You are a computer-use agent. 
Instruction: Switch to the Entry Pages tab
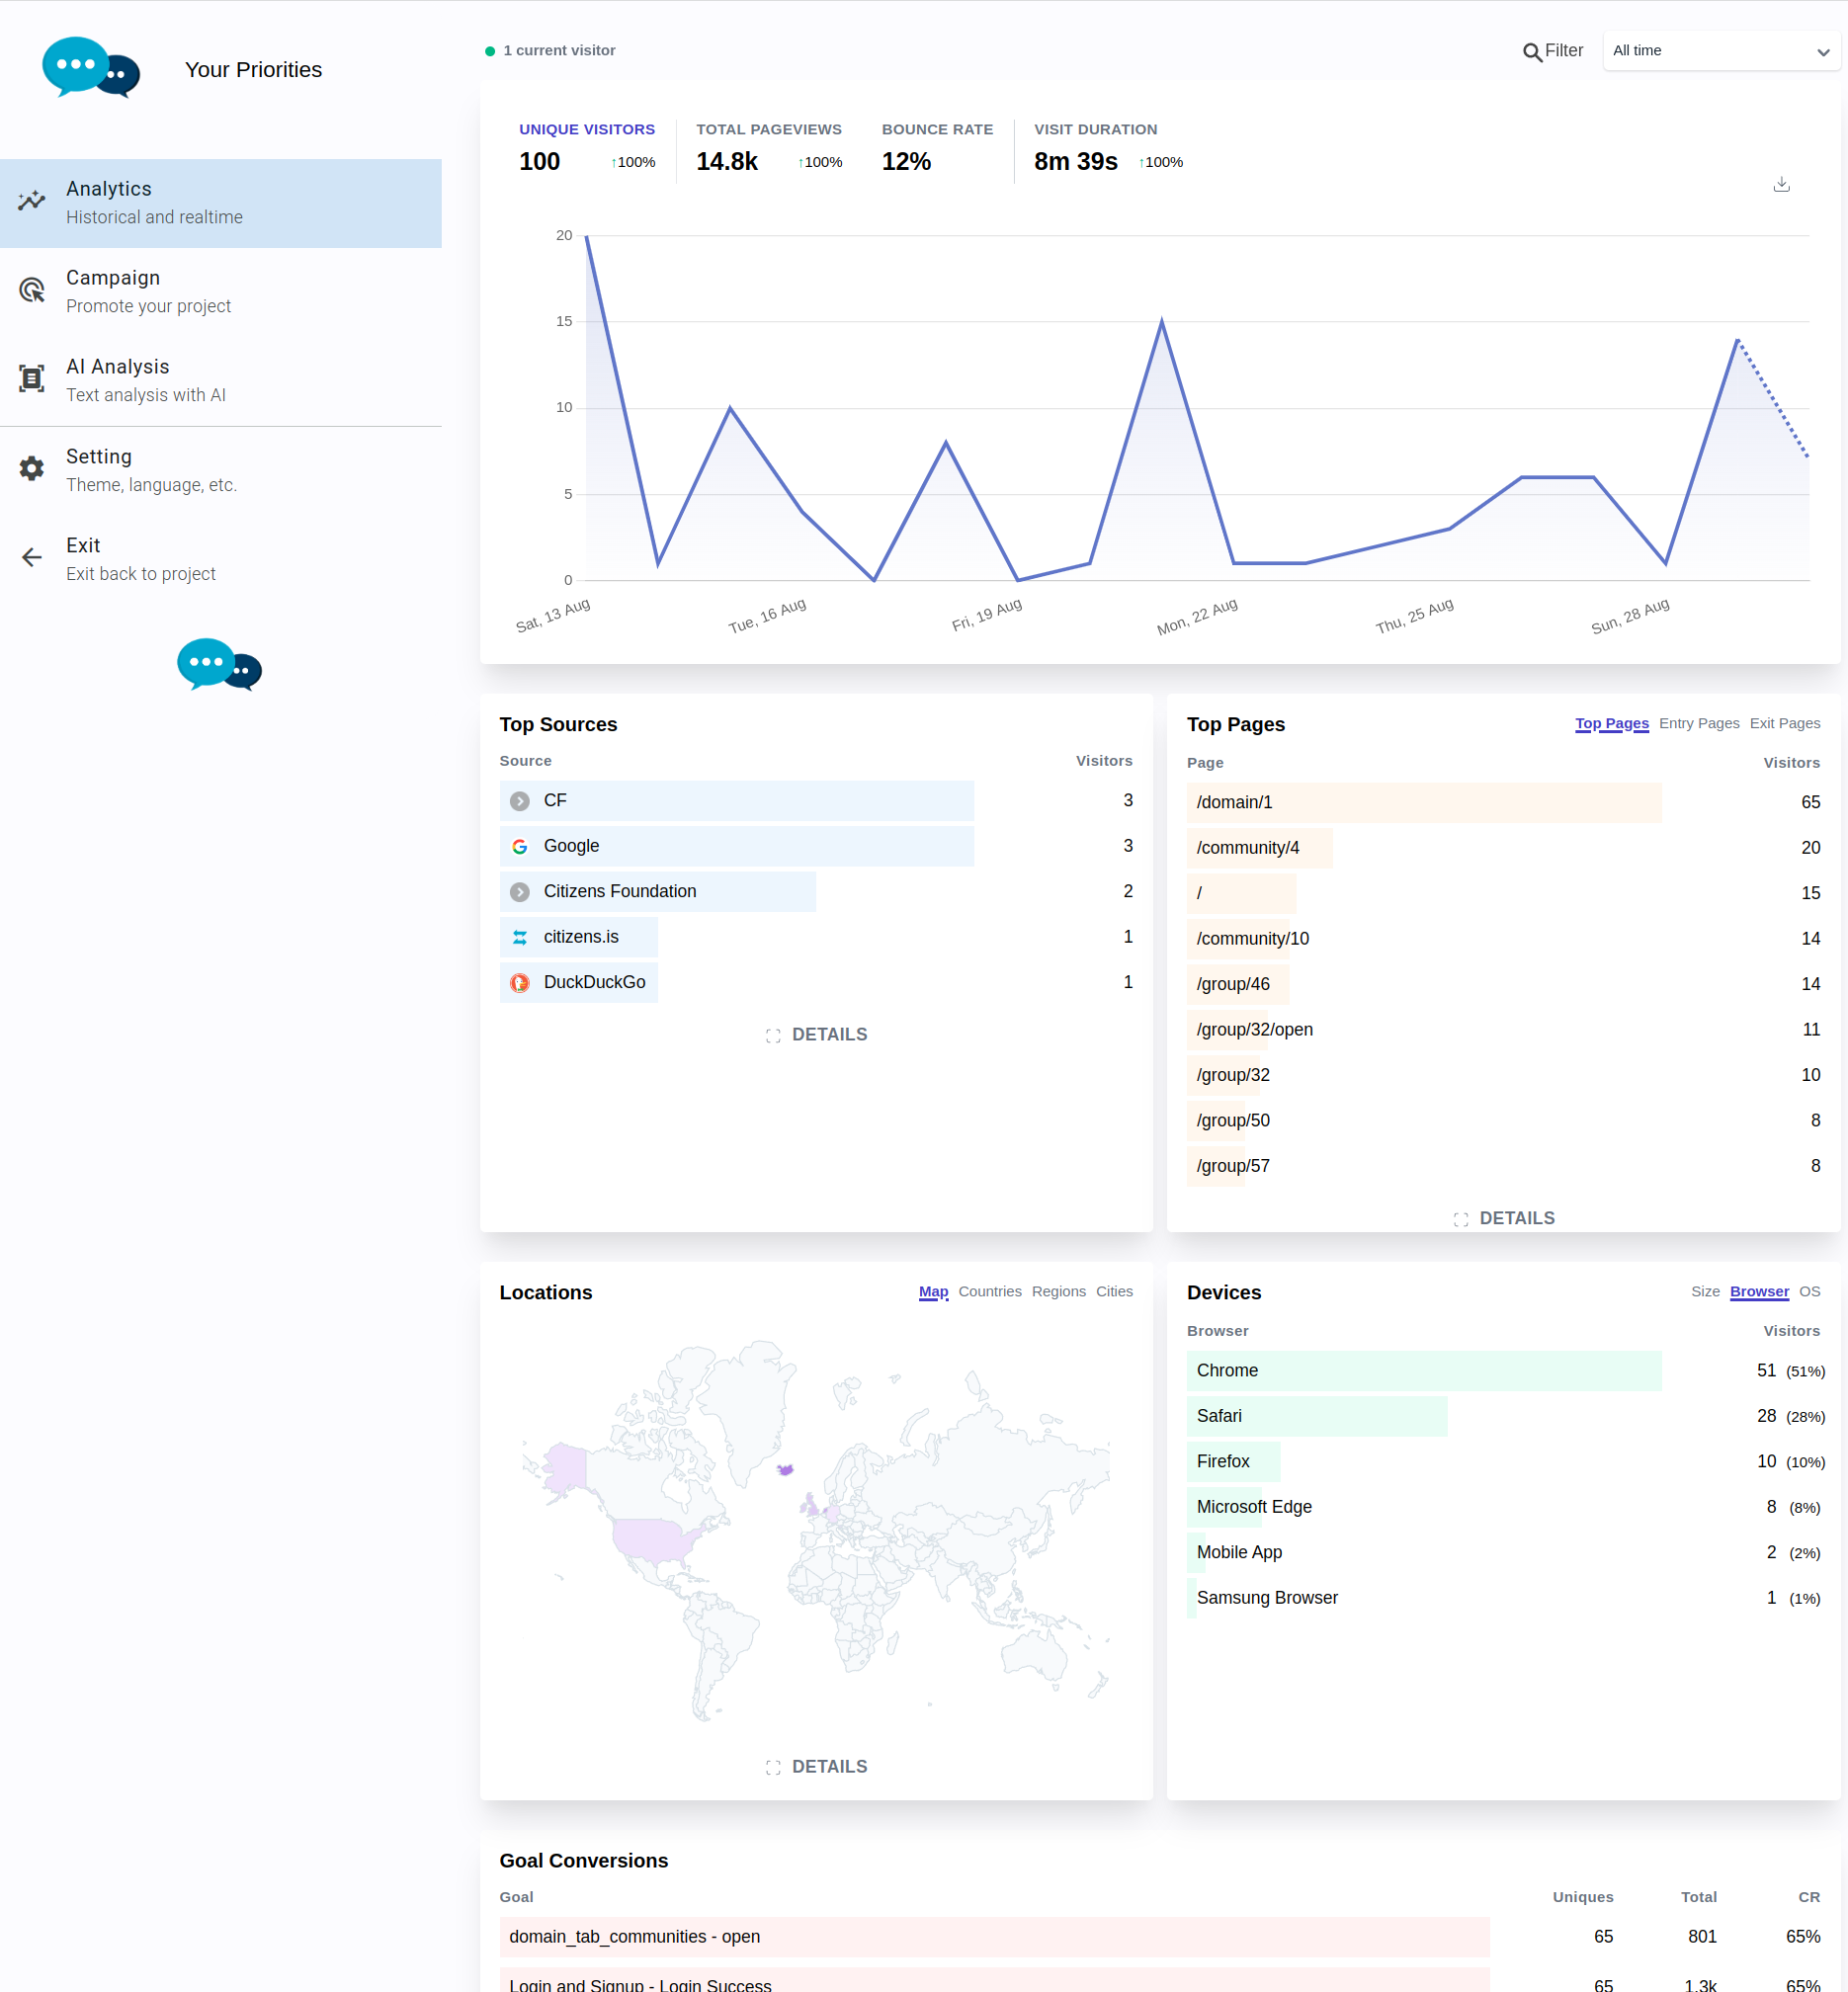tap(1699, 723)
